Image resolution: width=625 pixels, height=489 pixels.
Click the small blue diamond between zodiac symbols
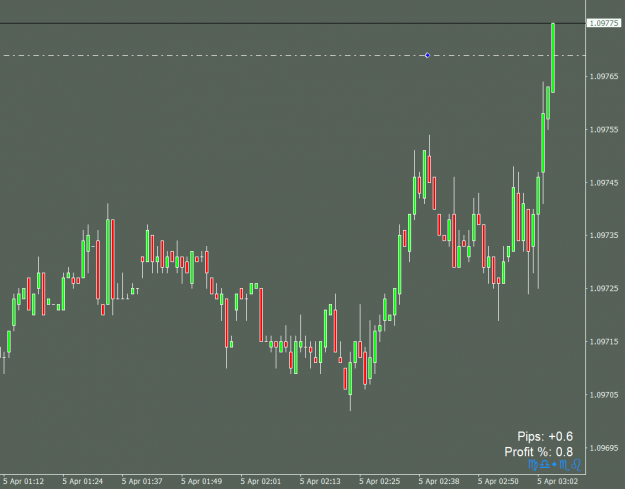[x=554, y=464]
